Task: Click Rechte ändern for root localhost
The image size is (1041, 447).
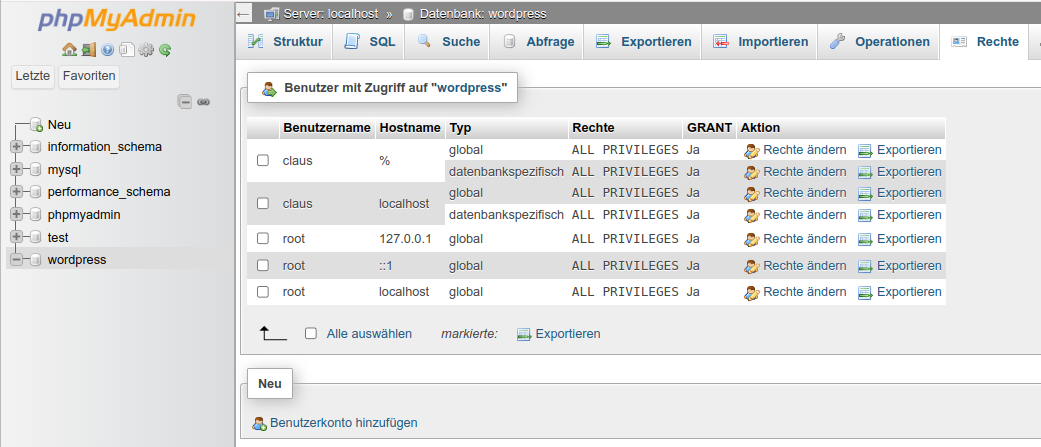Action: point(805,292)
